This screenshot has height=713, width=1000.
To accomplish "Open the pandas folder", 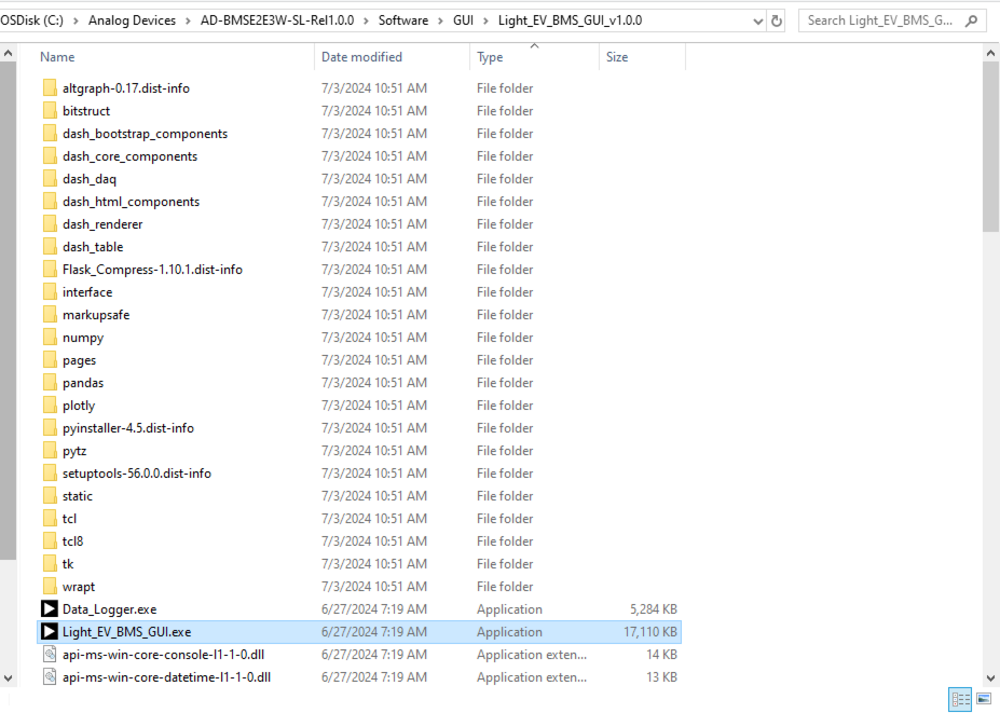I will [85, 382].
